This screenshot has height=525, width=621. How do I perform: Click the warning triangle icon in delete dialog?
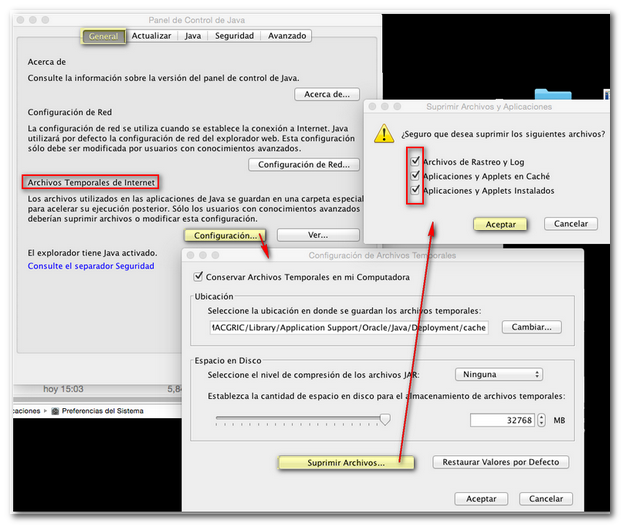click(384, 133)
